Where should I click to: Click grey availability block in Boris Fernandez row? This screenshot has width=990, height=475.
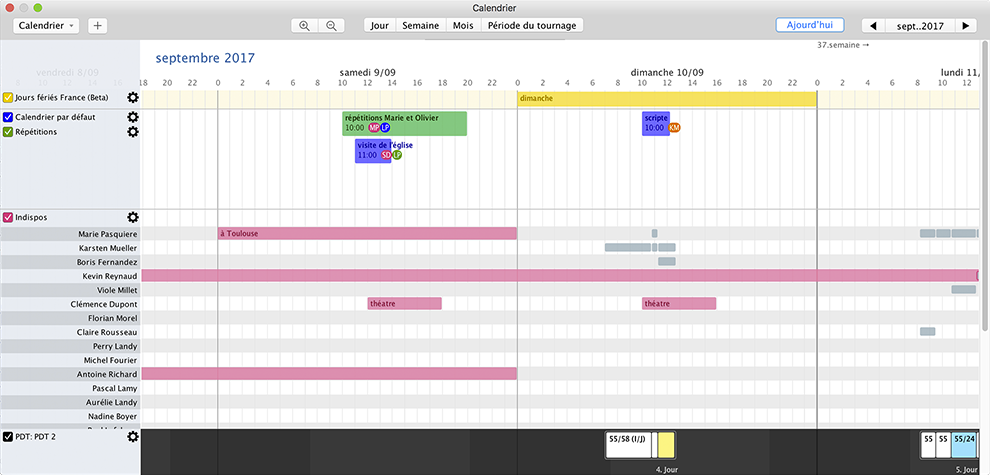[667, 262]
